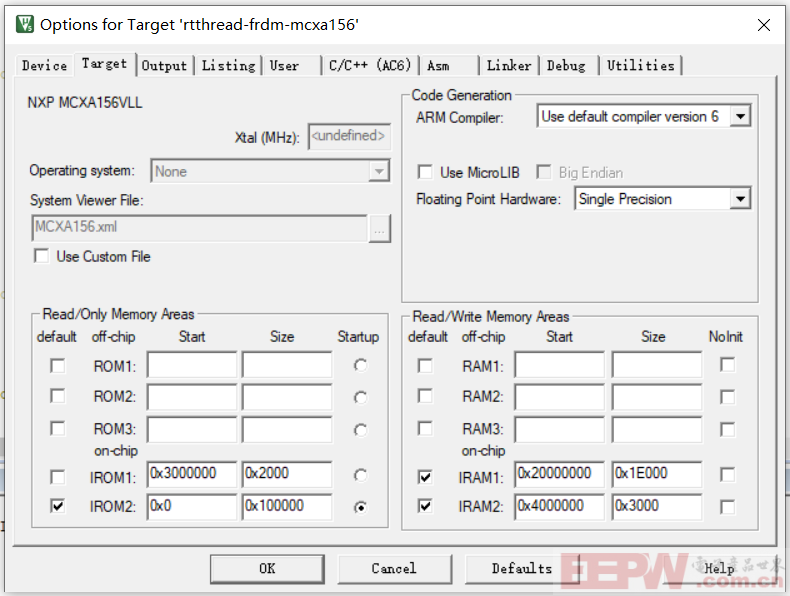The height and width of the screenshot is (596, 790).
Task: Open the Output tab
Action: pos(164,65)
